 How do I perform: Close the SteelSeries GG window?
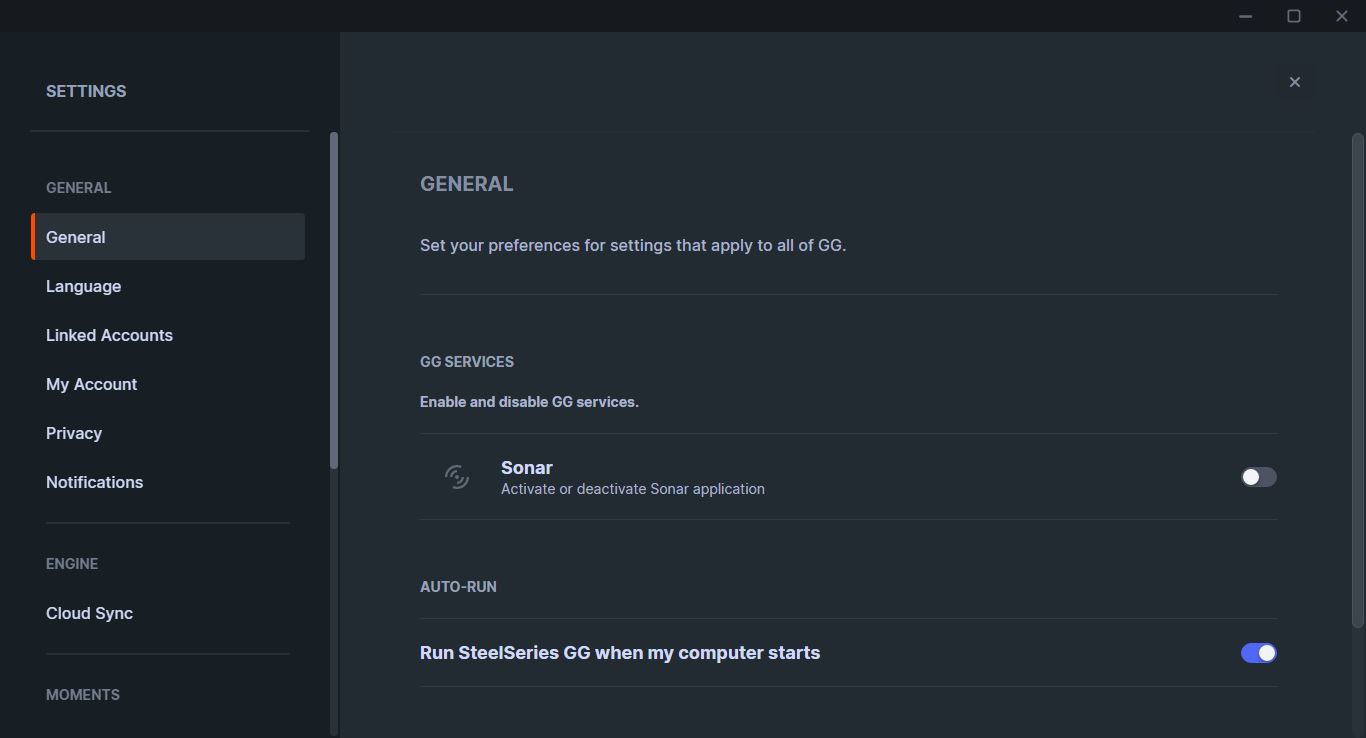(1342, 16)
